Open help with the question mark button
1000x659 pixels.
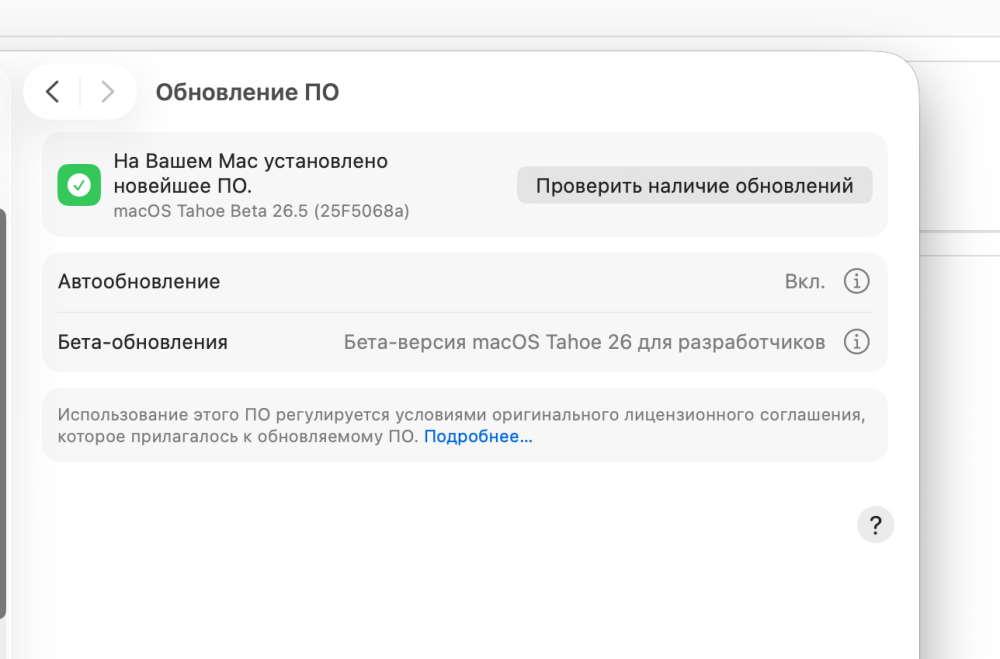pos(875,525)
